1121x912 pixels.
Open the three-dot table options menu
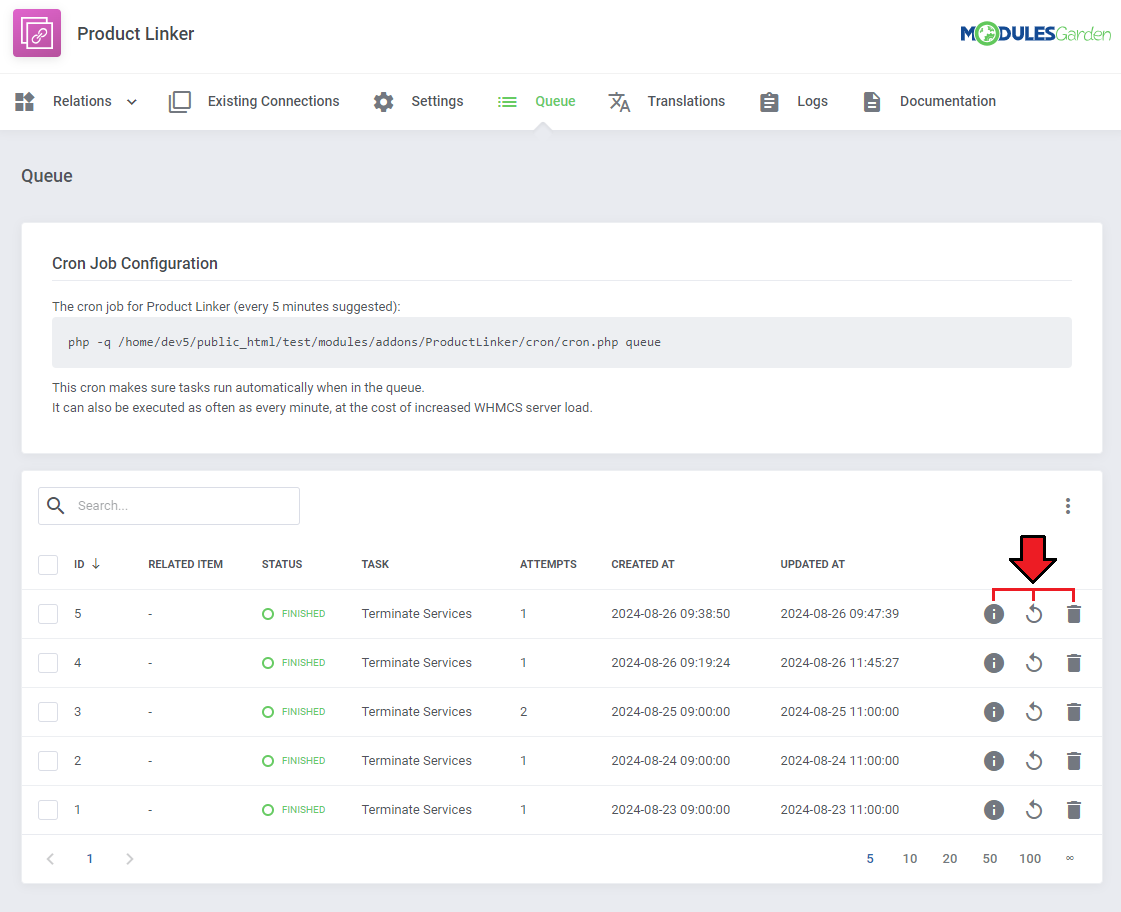[1067, 506]
